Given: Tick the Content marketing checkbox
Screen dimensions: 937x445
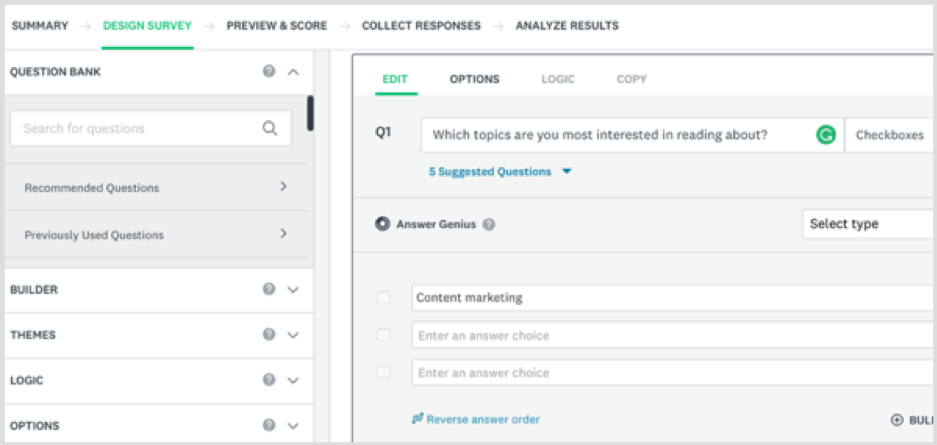Looking at the screenshot, I should pos(384,297).
